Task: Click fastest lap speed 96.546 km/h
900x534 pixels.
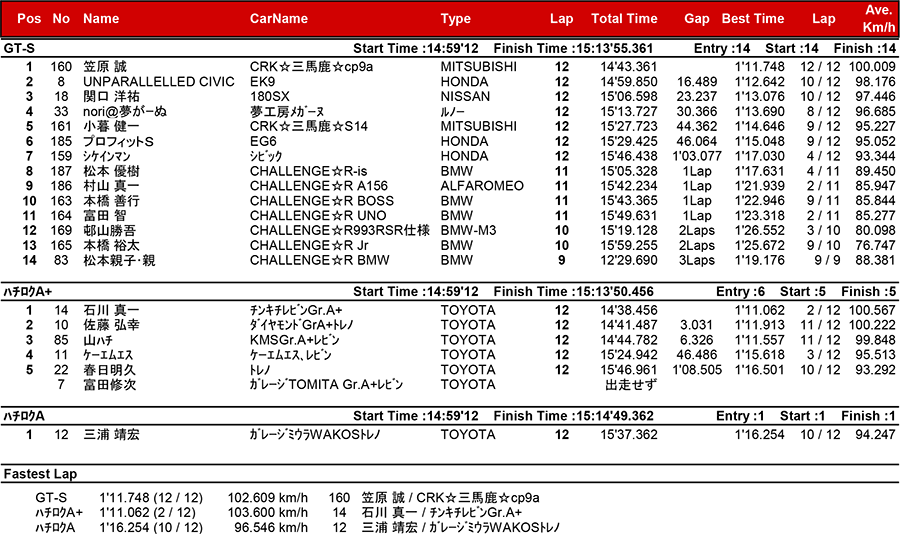Action: point(271,527)
